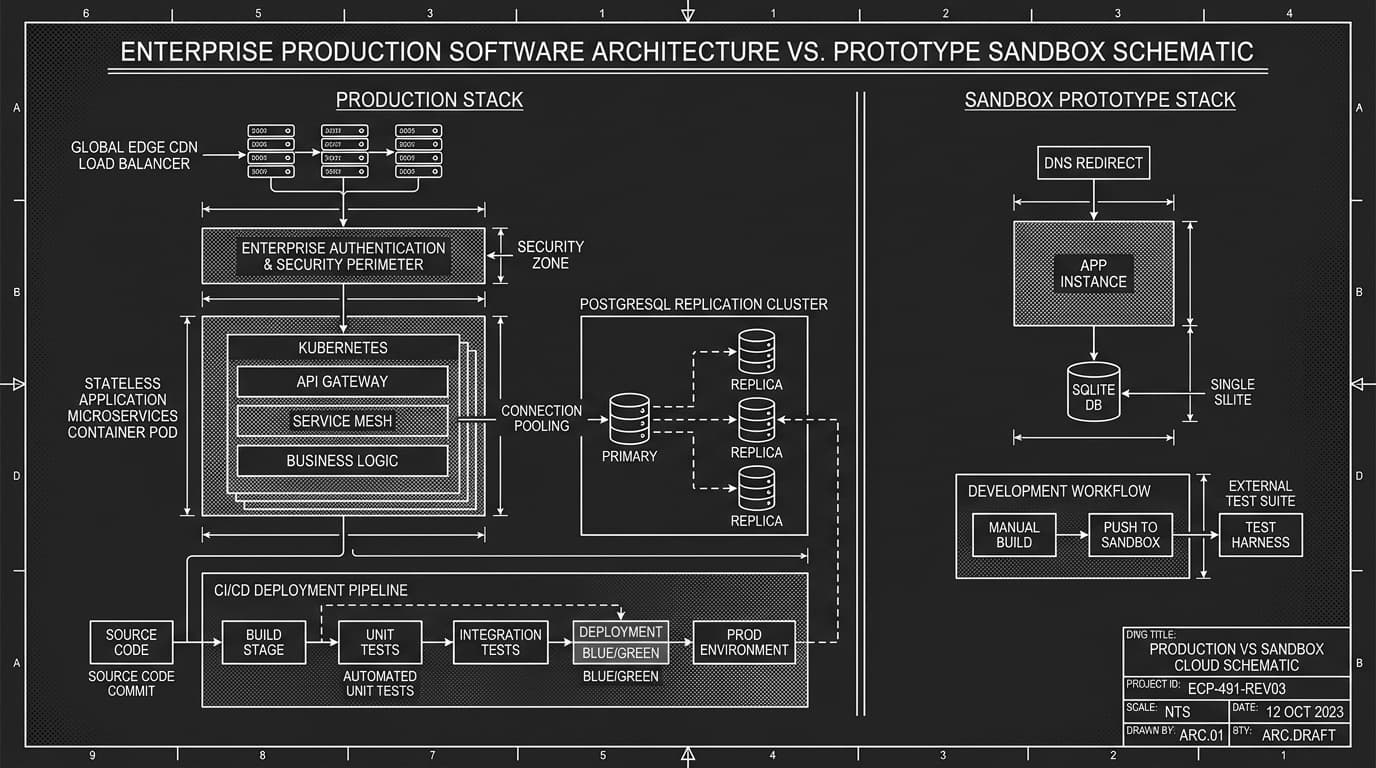Select the topmost Replica database icon
Viewport: 1376px width, 768px height.
pyautogui.click(x=757, y=351)
